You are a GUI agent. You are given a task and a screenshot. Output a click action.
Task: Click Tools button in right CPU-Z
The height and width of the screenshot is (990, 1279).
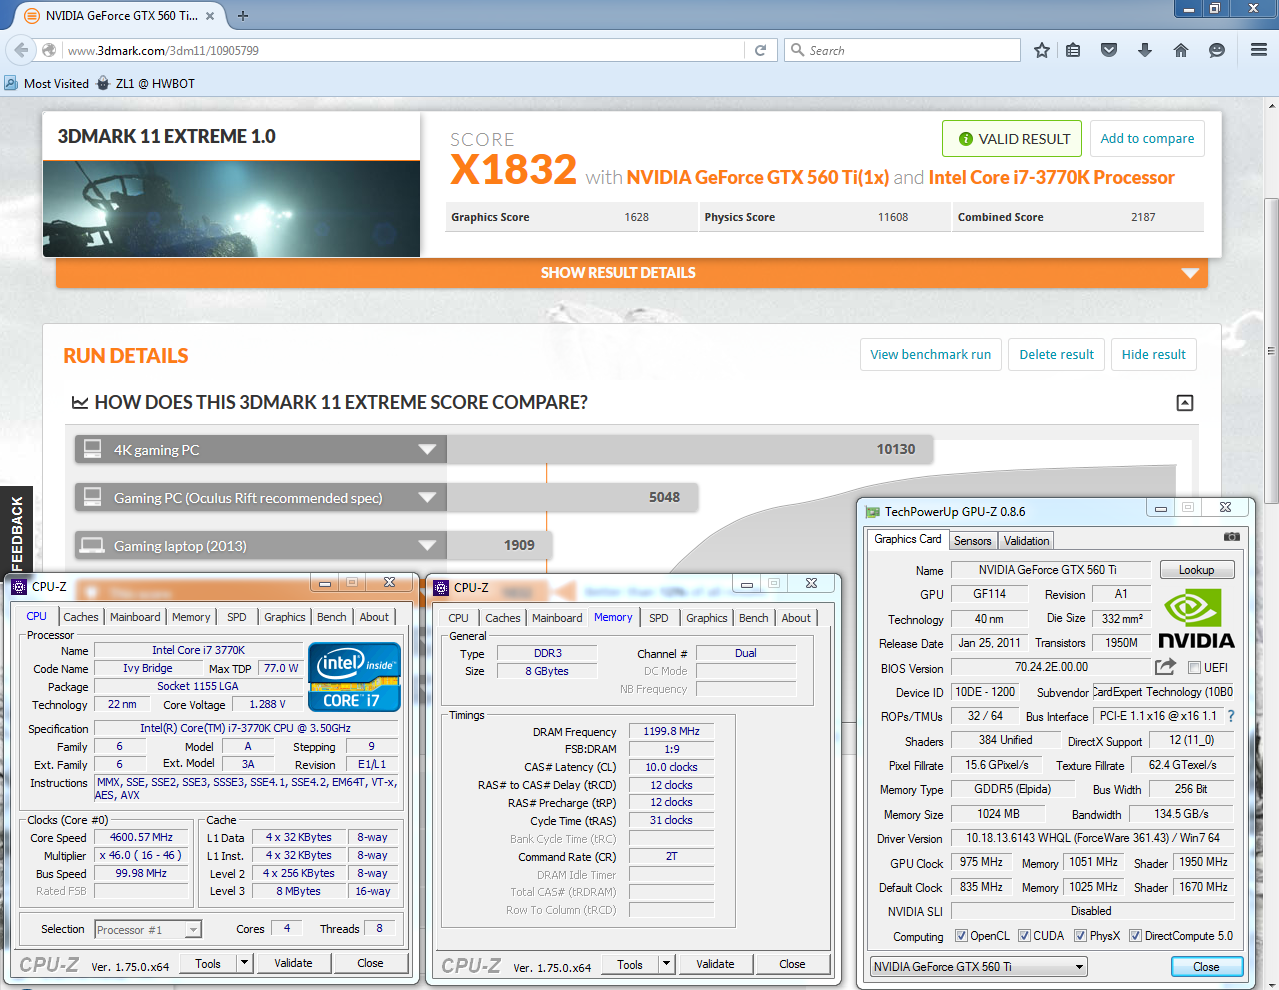630,964
